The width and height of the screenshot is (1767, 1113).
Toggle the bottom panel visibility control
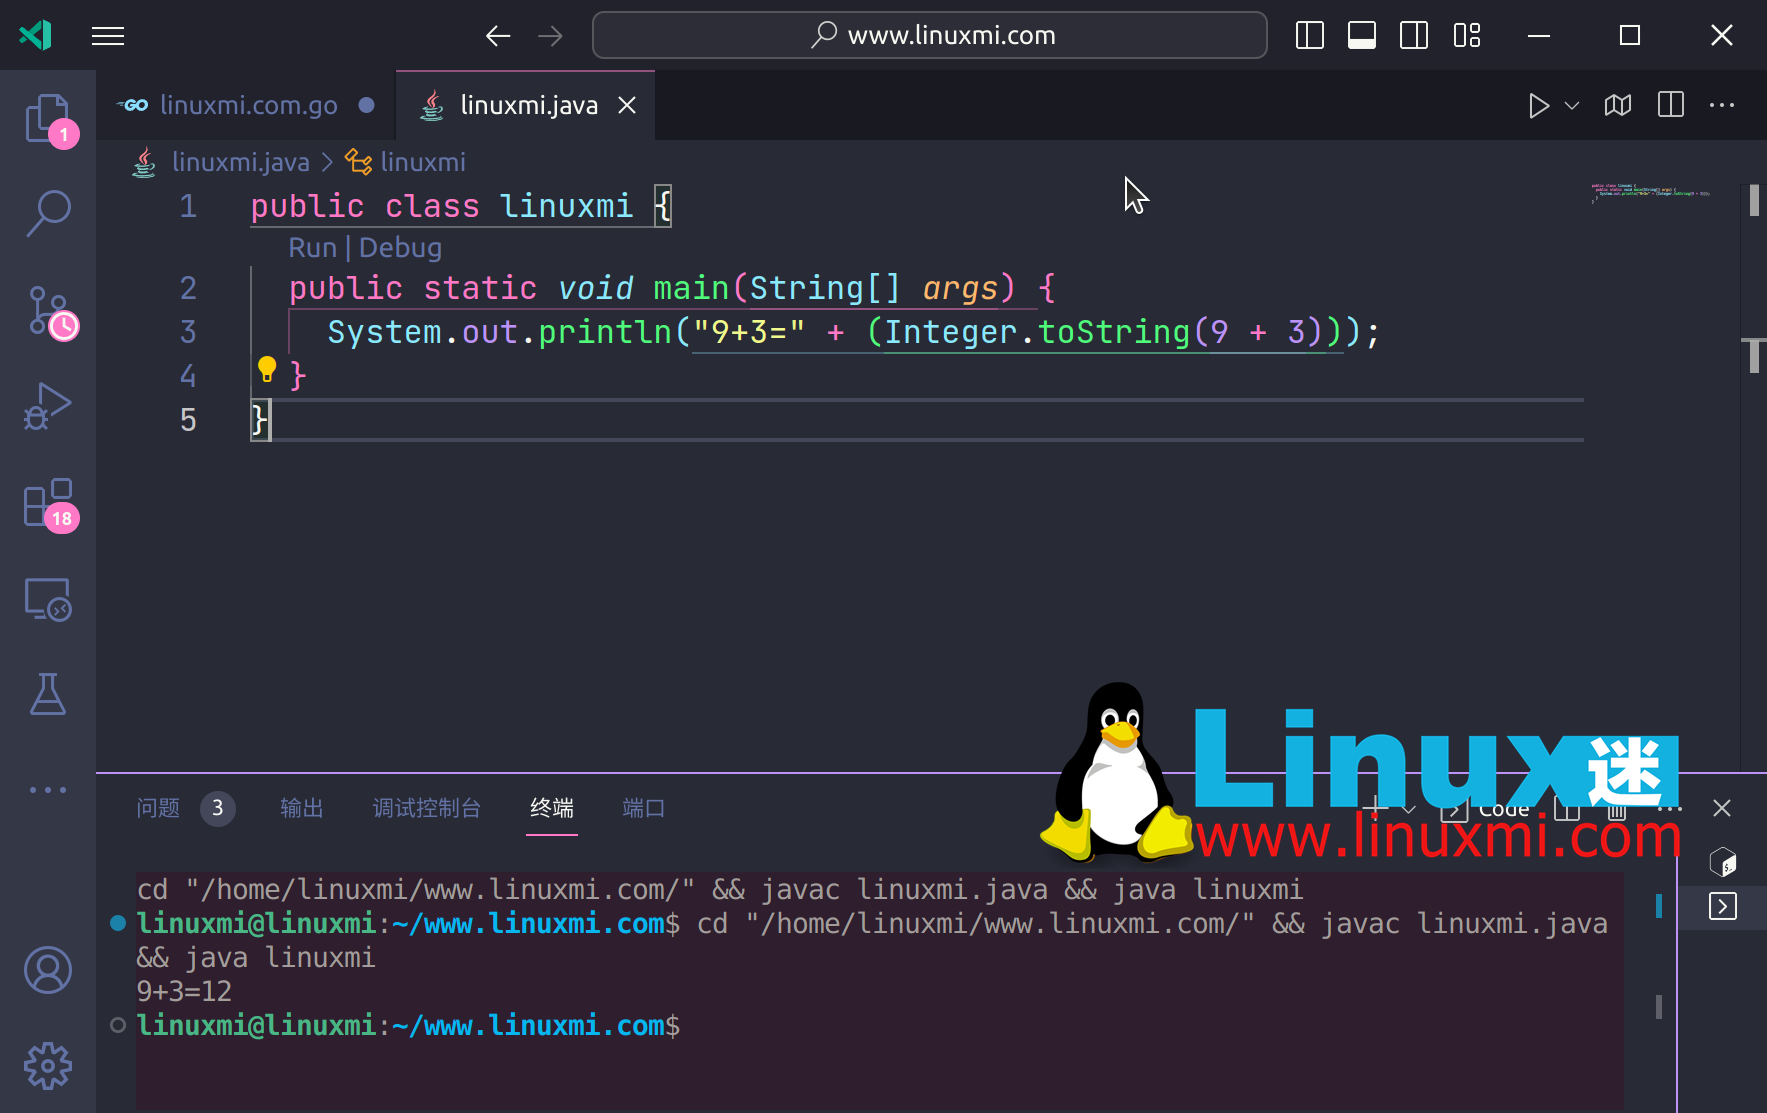[1362, 35]
